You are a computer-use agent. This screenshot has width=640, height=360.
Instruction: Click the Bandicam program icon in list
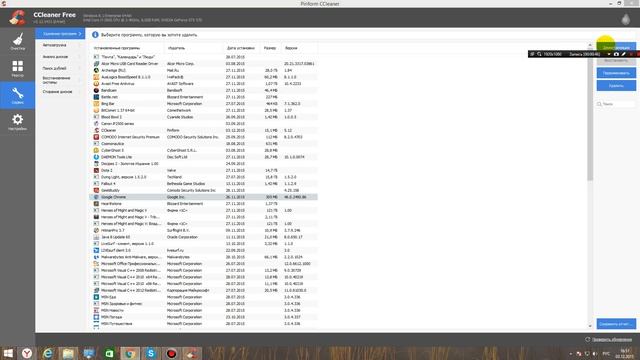click(96, 90)
